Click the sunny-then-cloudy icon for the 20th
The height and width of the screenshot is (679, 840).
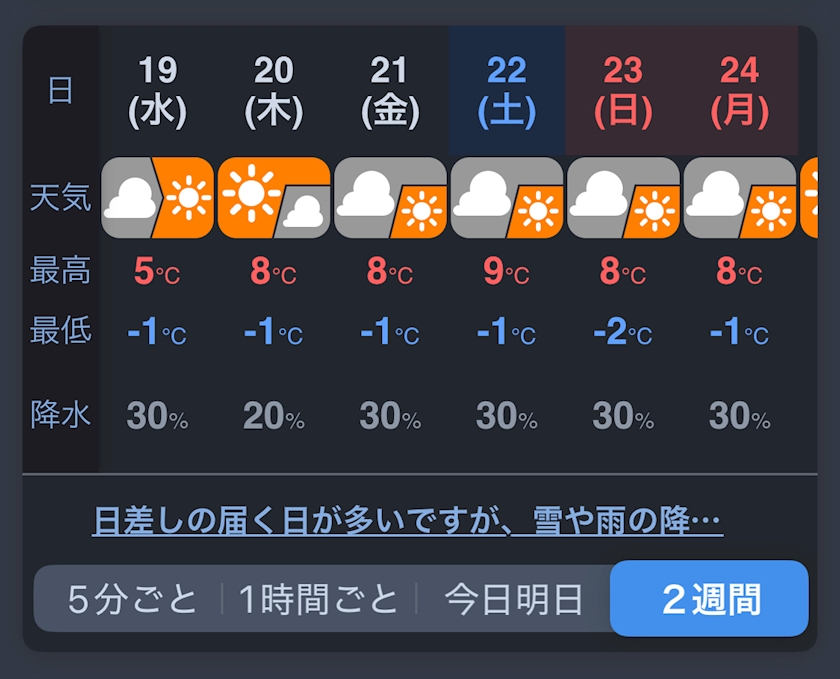(x=273, y=198)
